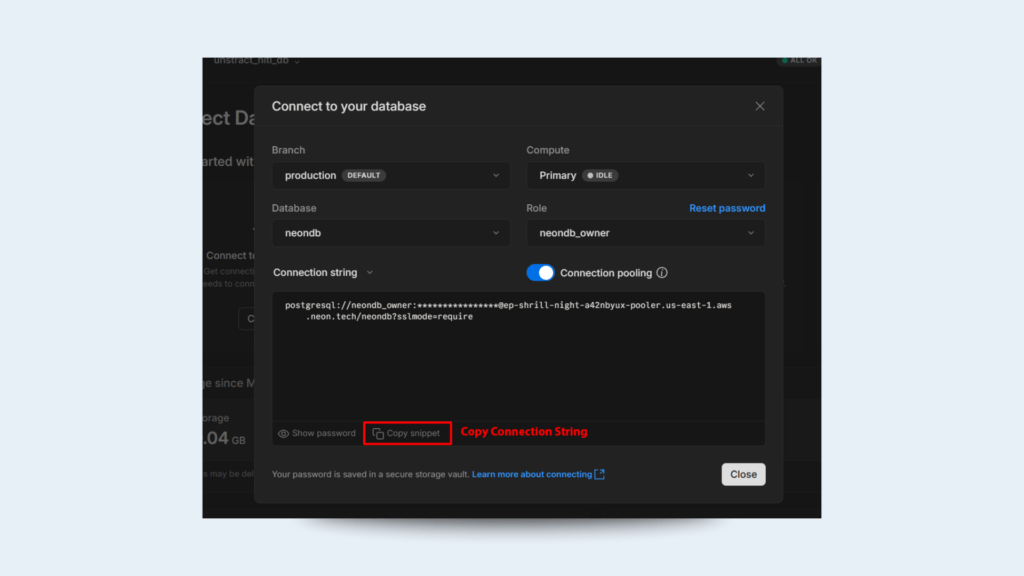This screenshot has height=576, width=1024.
Task: Open project name dropdown in background page header
Action: tap(257, 61)
